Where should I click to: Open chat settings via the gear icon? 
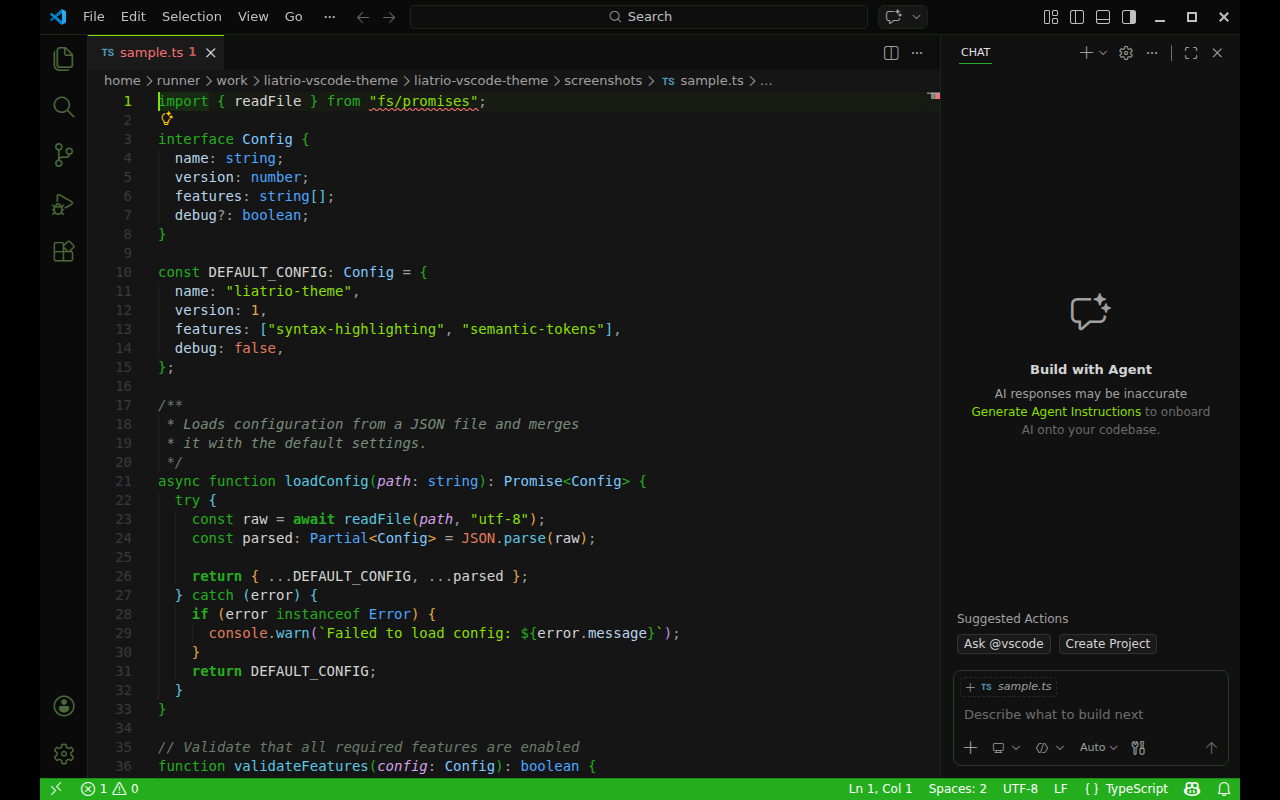click(x=1125, y=52)
